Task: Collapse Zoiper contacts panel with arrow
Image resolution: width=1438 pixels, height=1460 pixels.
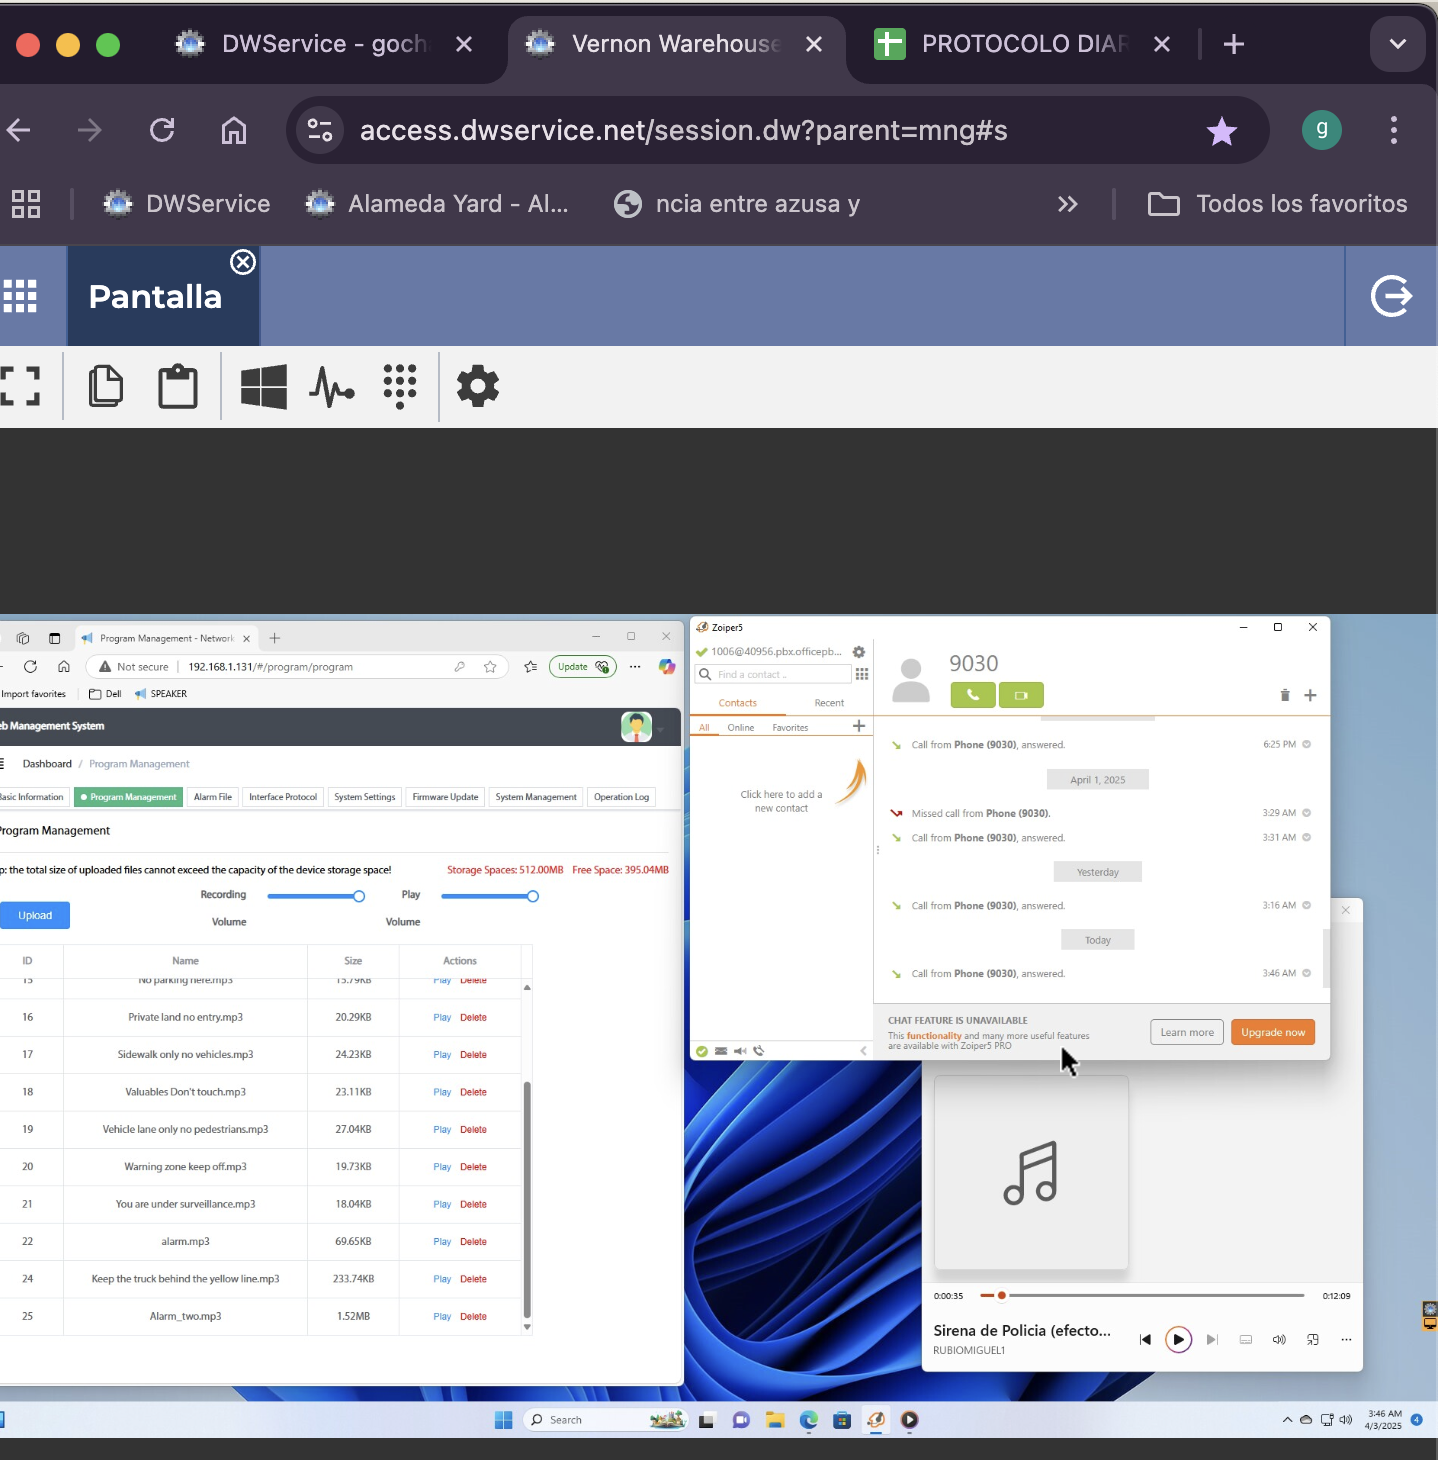Action: [864, 1051]
